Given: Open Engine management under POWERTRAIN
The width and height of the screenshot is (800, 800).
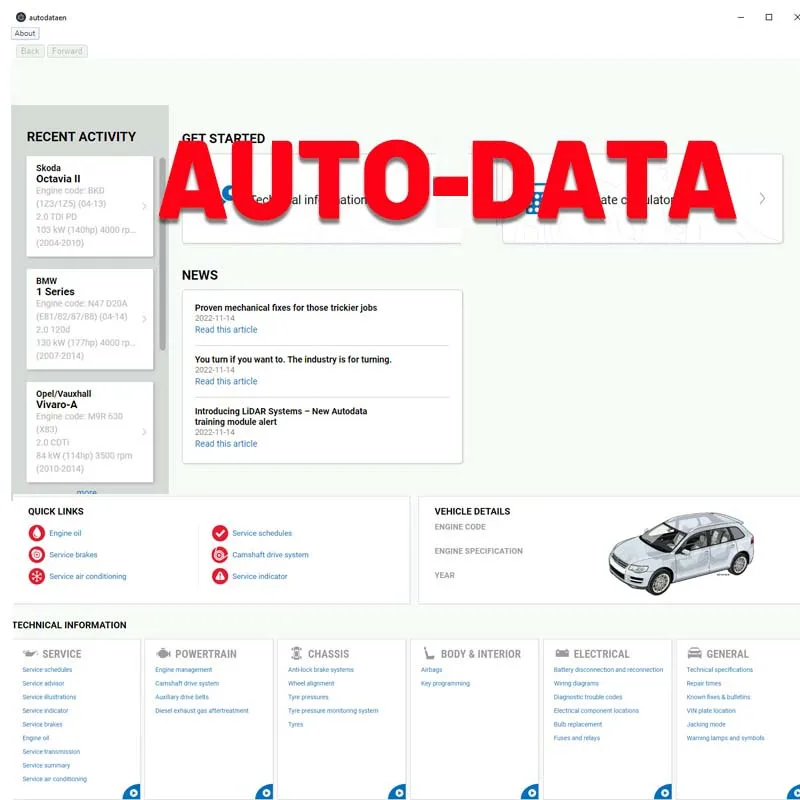Looking at the screenshot, I should coord(184,670).
